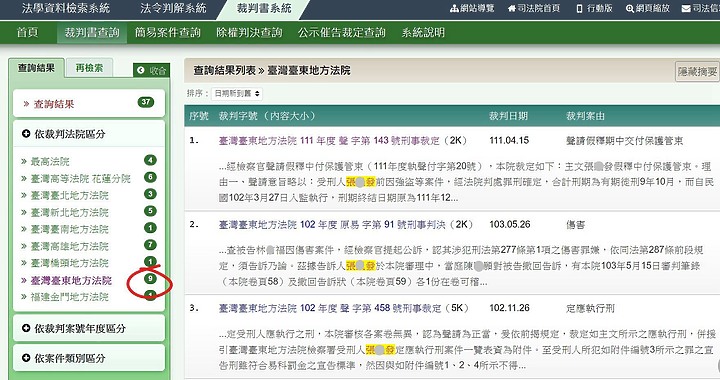Go to 司法院首頁 link
This screenshot has height=380, width=720.
click(x=534, y=8)
